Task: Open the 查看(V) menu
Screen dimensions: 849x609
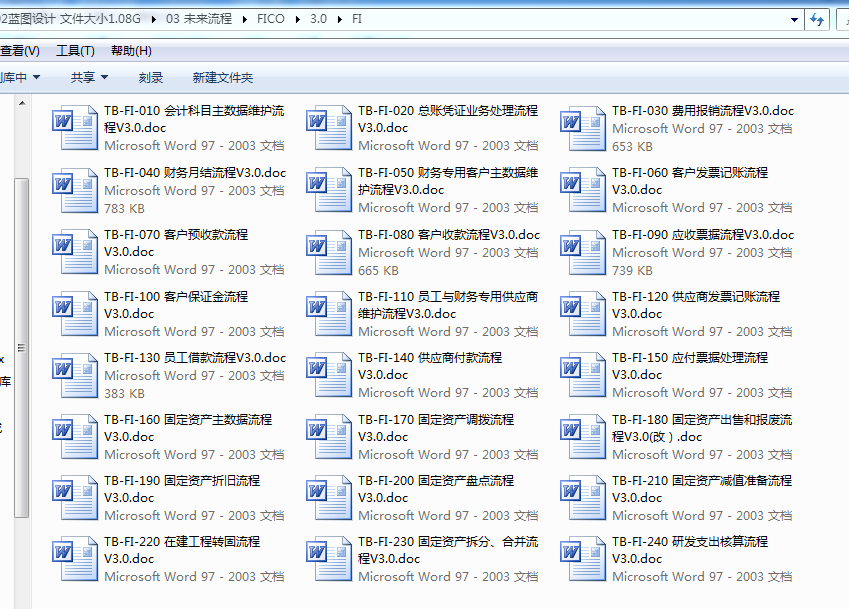Action: click(19, 51)
